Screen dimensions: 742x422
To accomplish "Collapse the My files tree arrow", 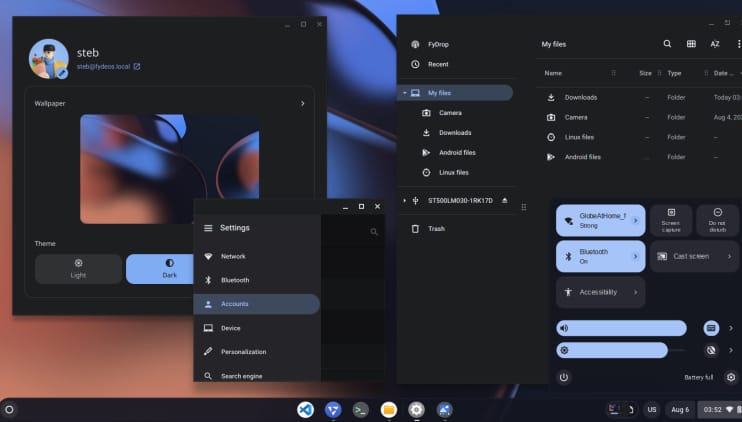I will [x=405, y=93].
